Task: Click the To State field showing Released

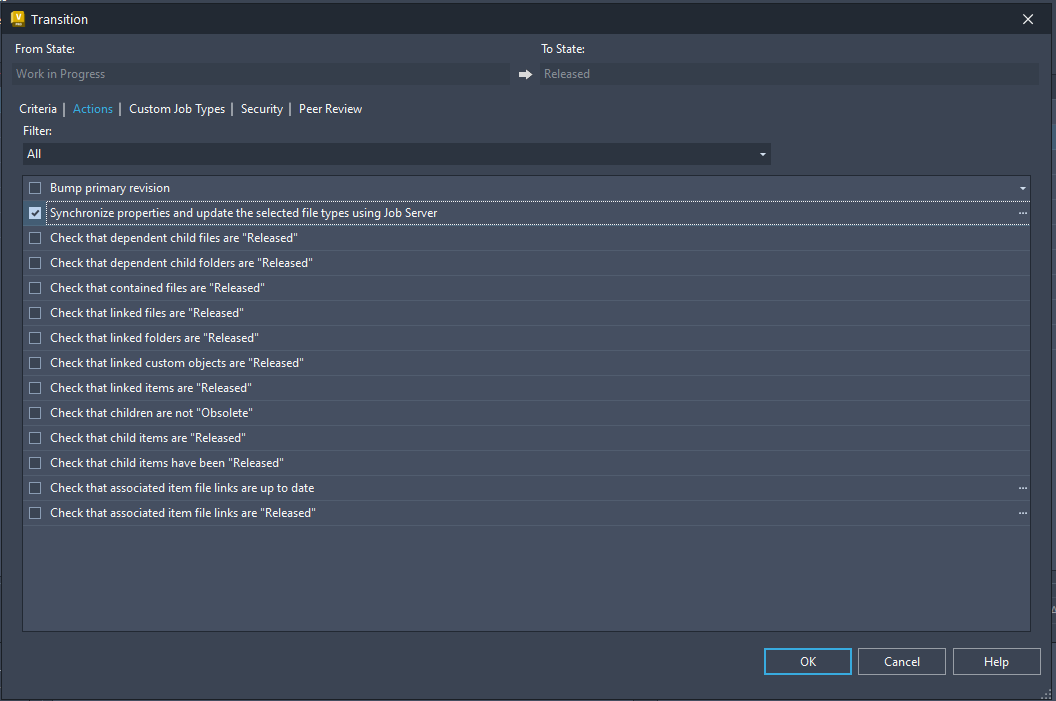Action: point(788,72)
